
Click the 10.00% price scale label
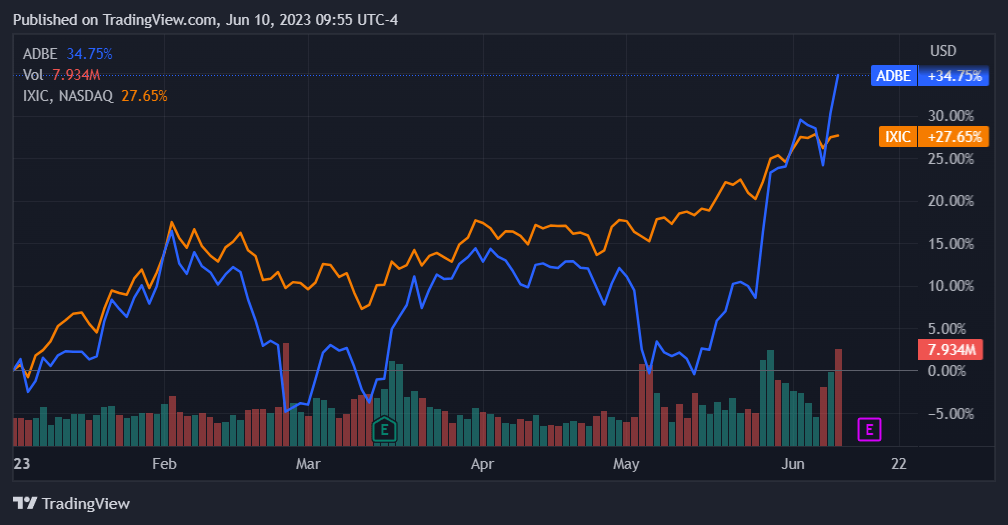pyautogui.click(x=951, y=286)
